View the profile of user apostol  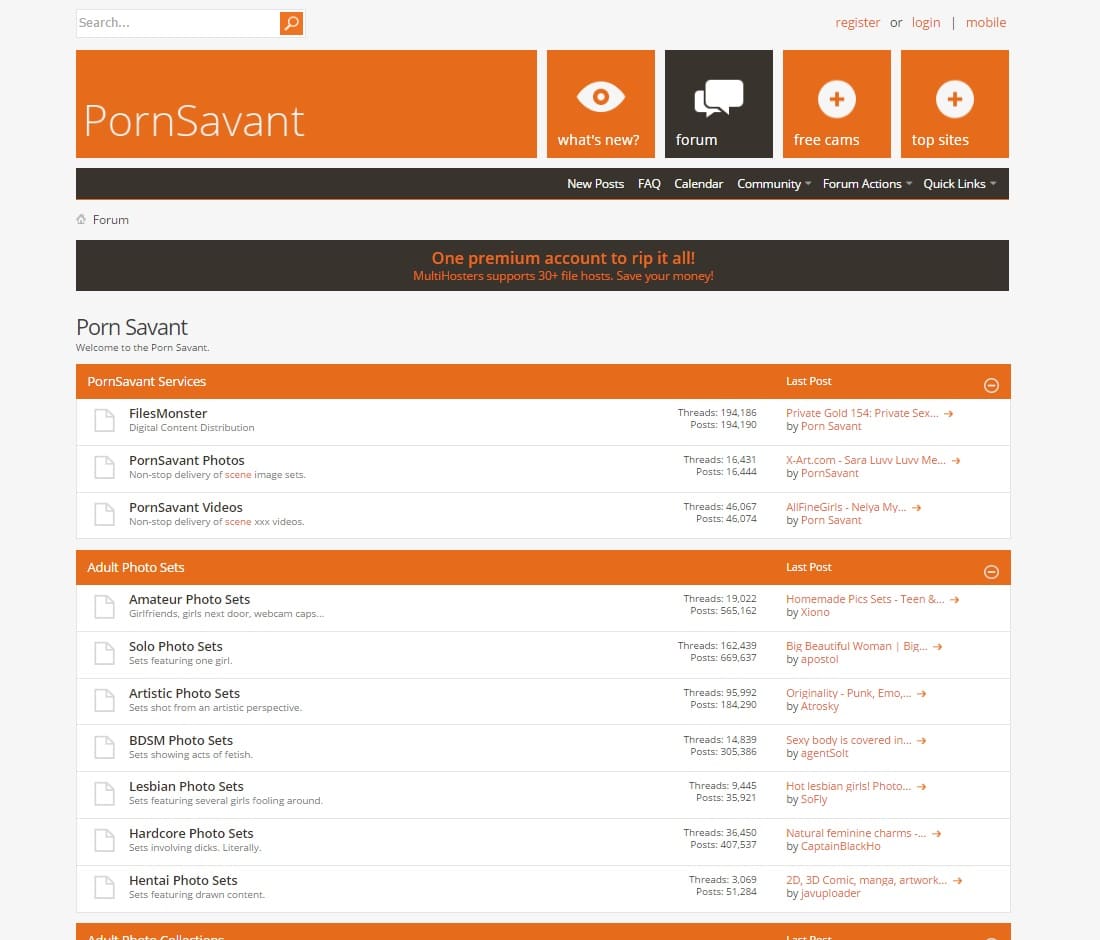(x=819, y=659)
